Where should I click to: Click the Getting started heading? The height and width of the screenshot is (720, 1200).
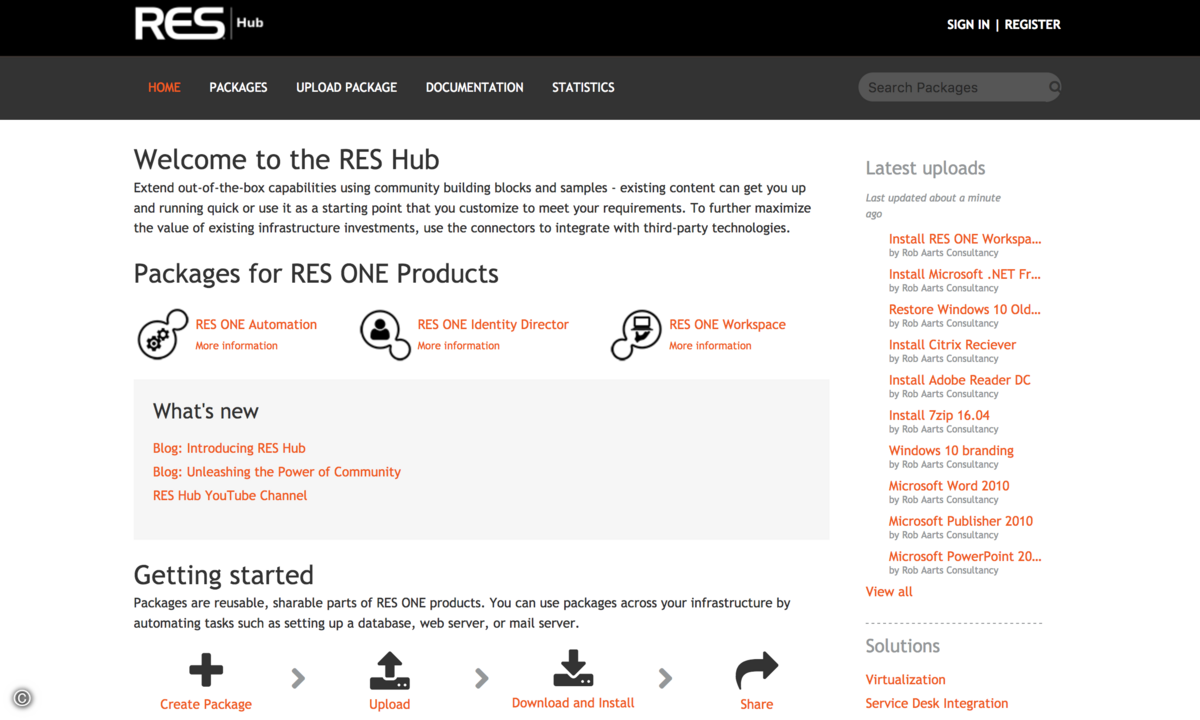coord(224,575)
